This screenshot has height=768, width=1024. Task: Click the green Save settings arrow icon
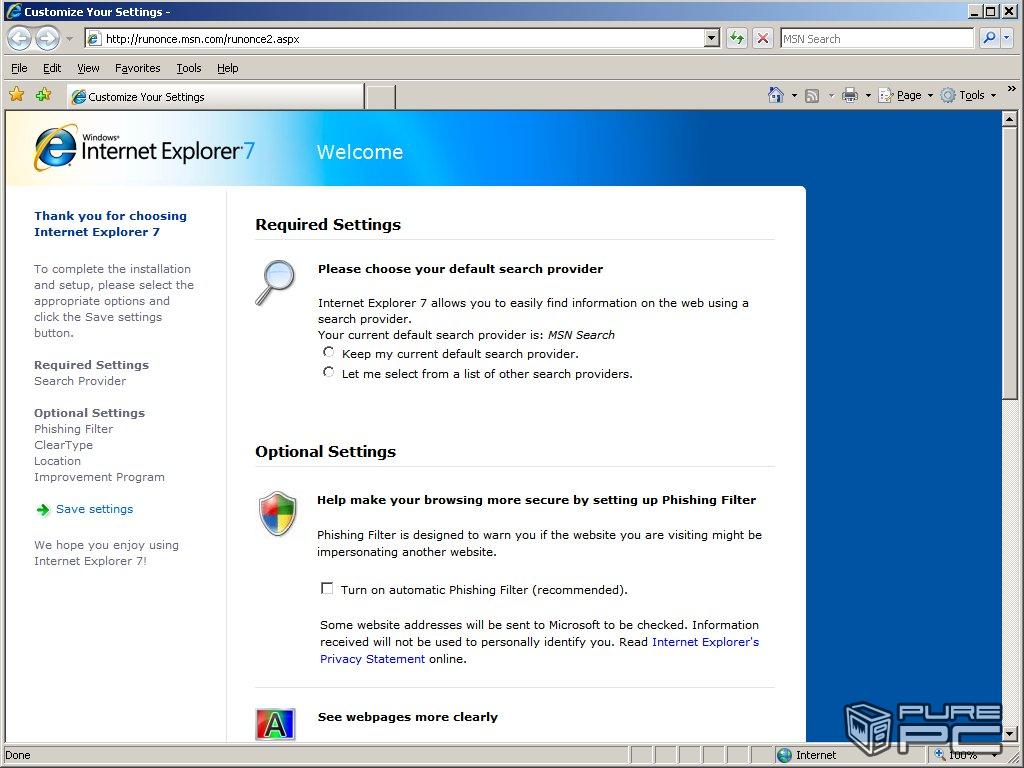[42, 509]
